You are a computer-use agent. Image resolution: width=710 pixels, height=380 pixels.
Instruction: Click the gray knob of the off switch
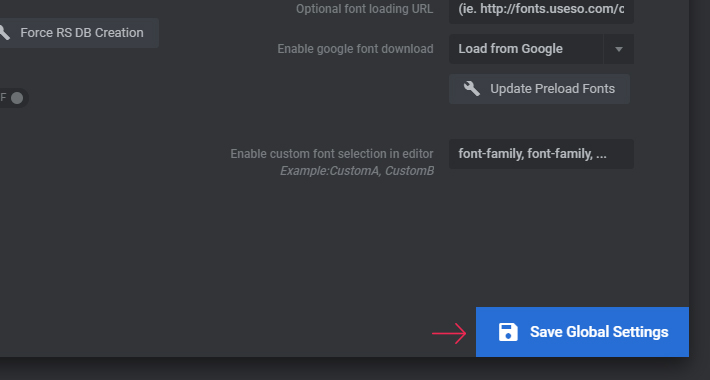(x=17, y=98)
